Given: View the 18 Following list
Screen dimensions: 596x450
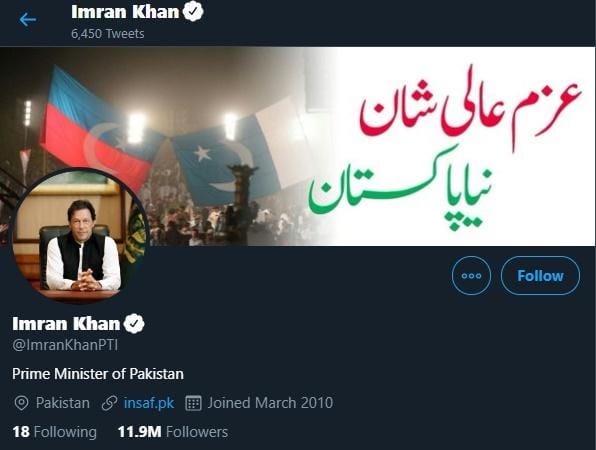Looking at the screenshot, I should pyautogui.click(x=54, y=432).
